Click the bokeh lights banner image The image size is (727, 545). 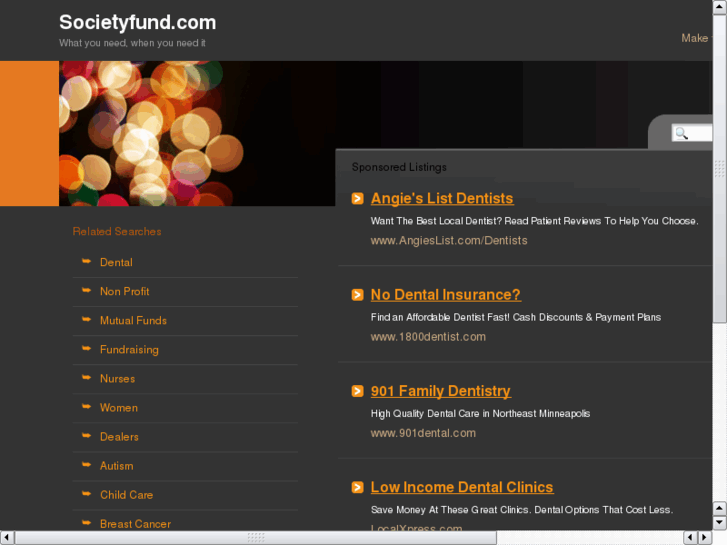point(197,134)
